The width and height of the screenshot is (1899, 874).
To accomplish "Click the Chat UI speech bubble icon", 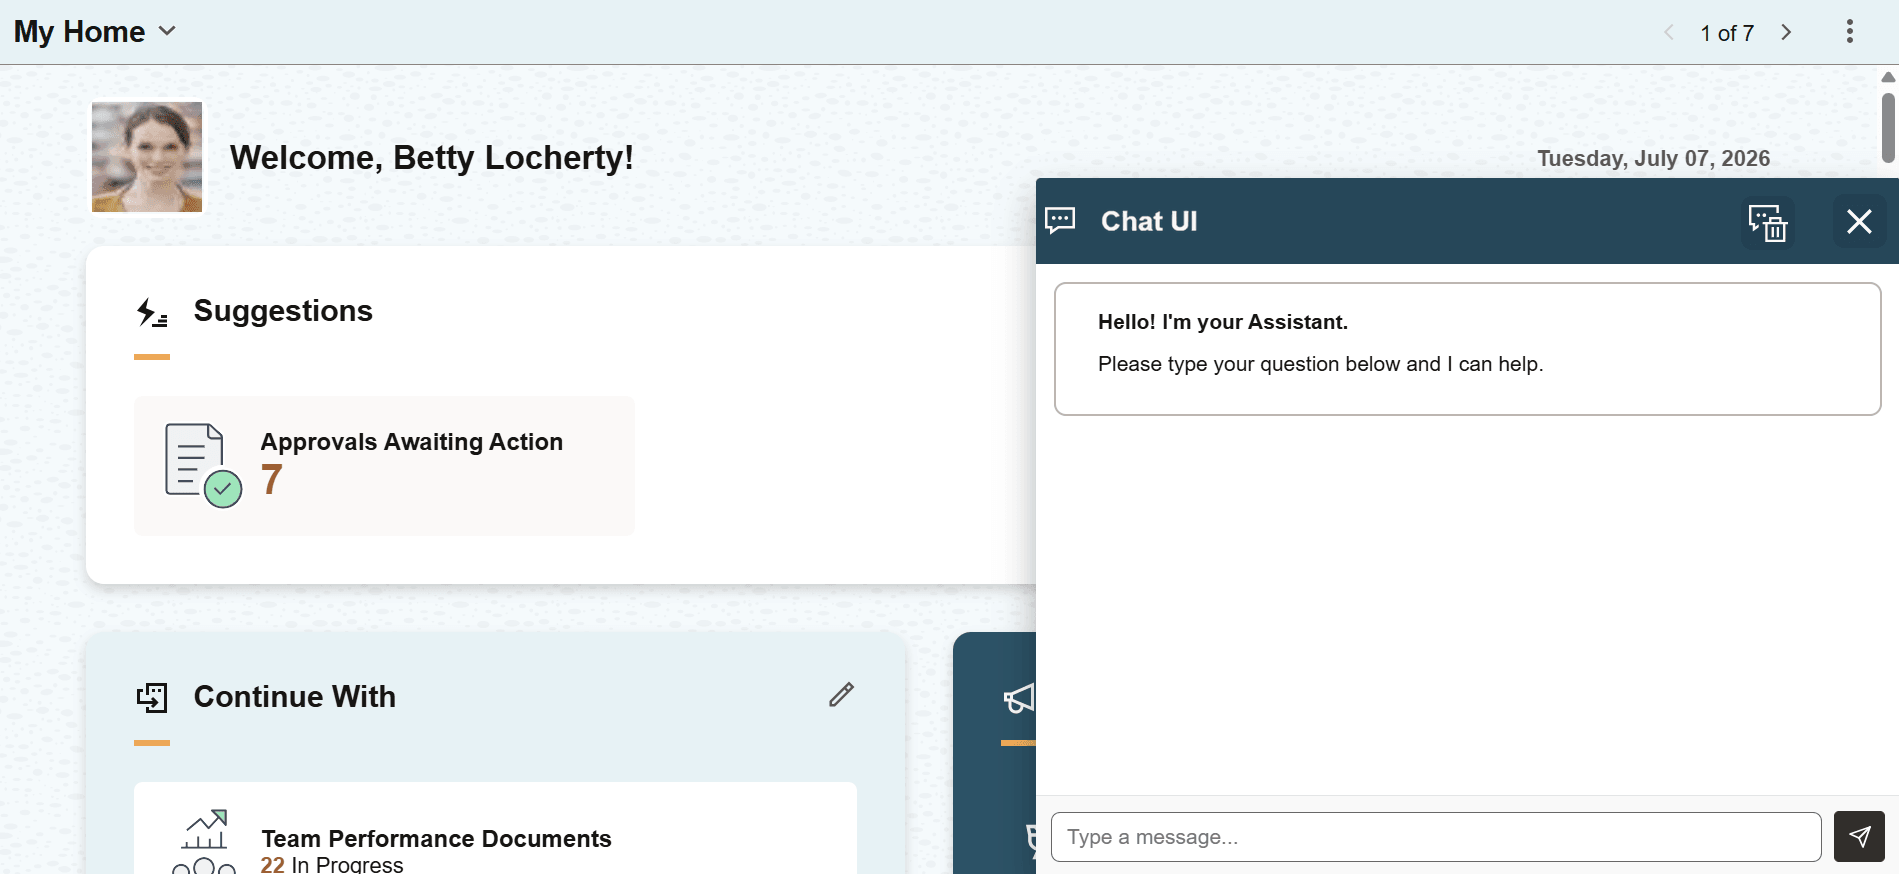I will point(1060,220).
